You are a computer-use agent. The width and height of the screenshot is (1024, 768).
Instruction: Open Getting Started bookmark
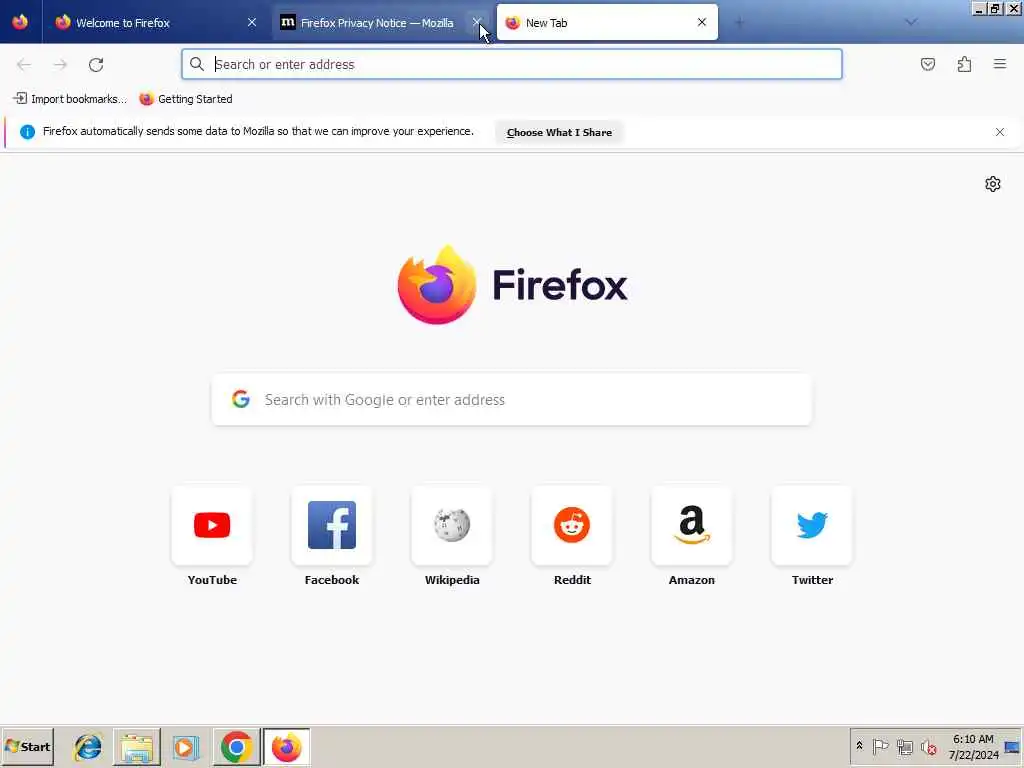click(186, 99)
